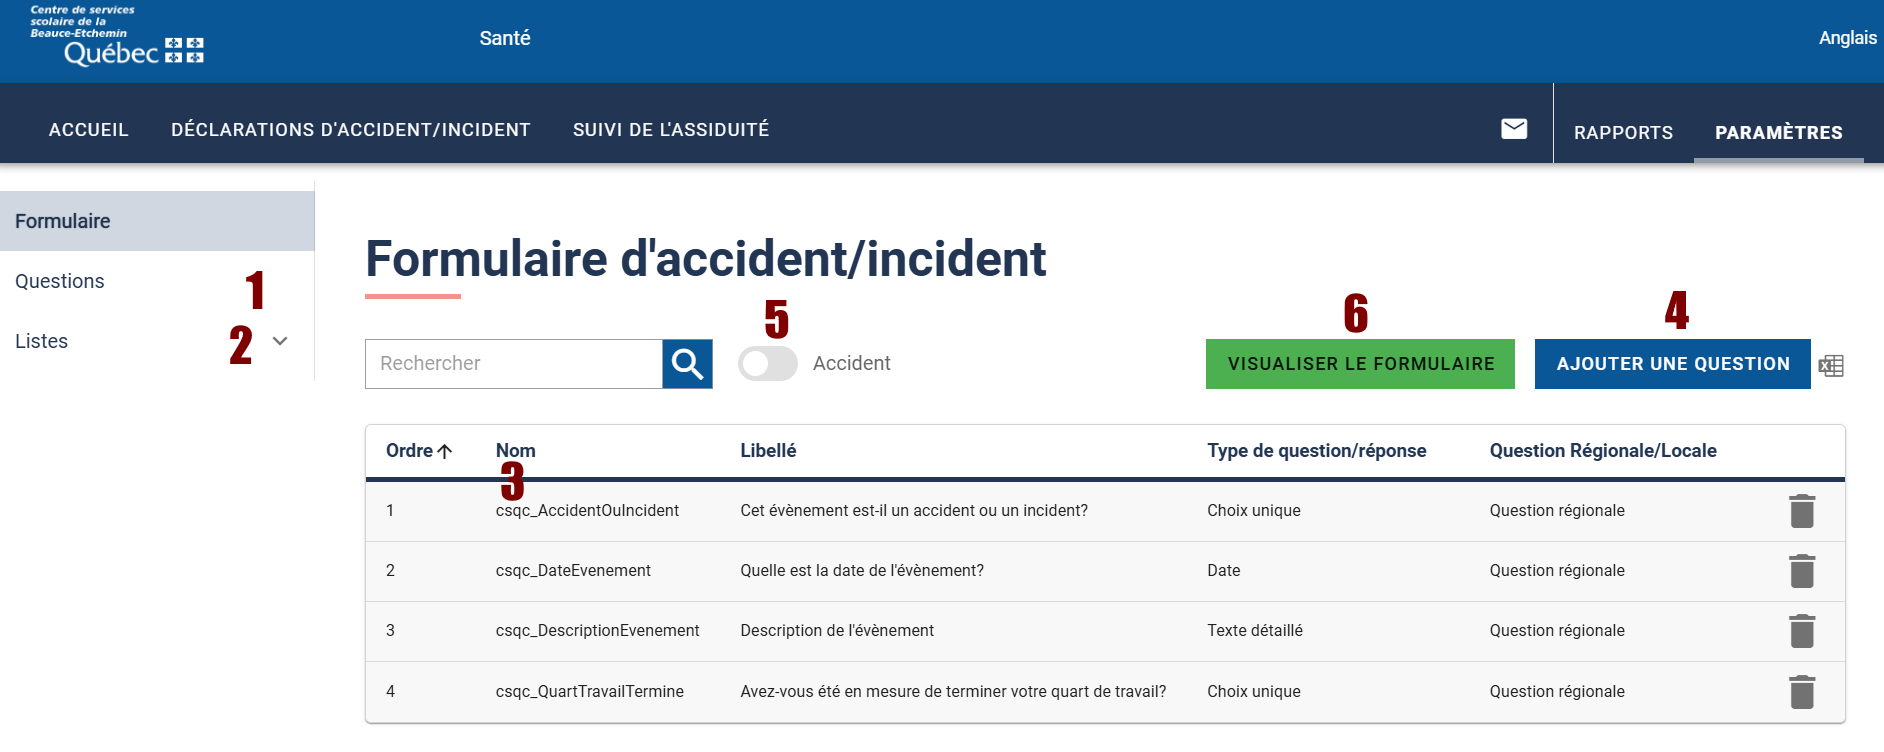
Task: Click into the Rechercher field
Action: click(514, 364)
